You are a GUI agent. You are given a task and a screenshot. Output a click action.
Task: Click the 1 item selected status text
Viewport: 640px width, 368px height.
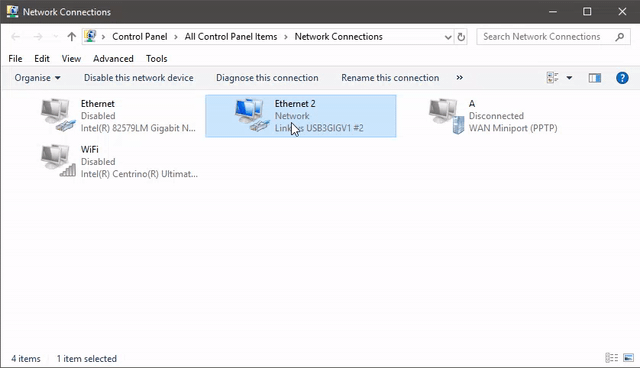pos(87,359)
